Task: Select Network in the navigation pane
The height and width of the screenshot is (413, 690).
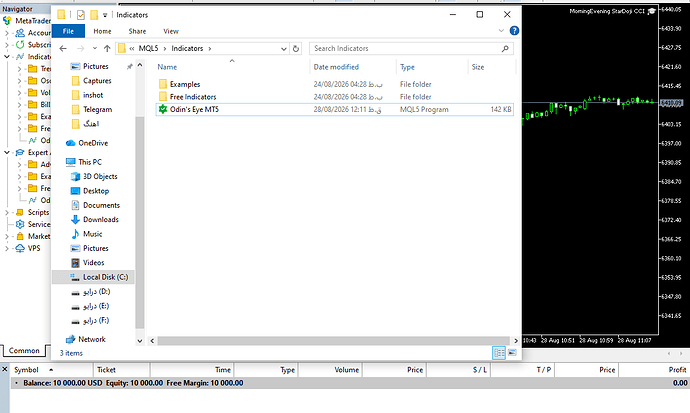Action: pyautogui.click(x=92, y=339)
